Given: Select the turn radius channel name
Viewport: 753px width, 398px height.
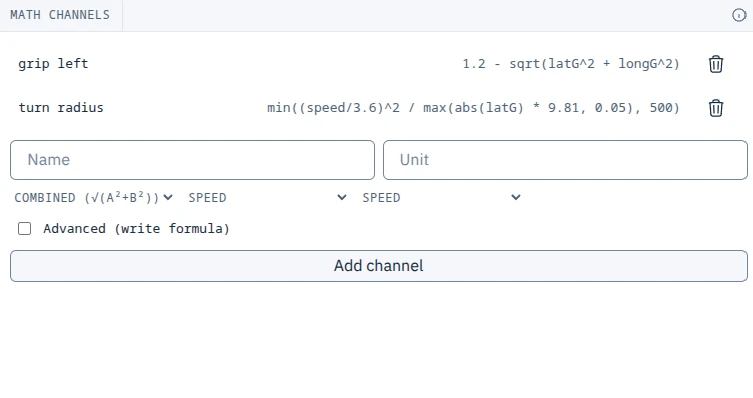Looking at the screenshot, I should 61,108.
